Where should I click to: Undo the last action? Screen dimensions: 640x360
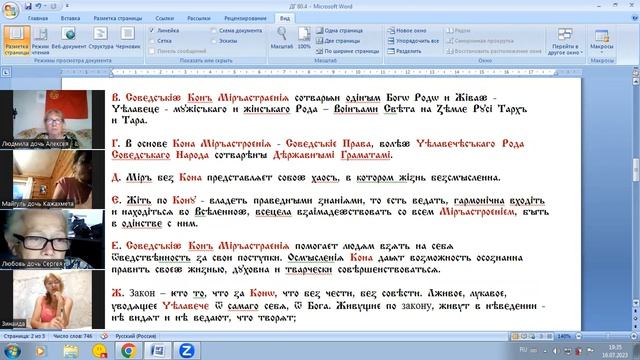[x=38, y=6]
